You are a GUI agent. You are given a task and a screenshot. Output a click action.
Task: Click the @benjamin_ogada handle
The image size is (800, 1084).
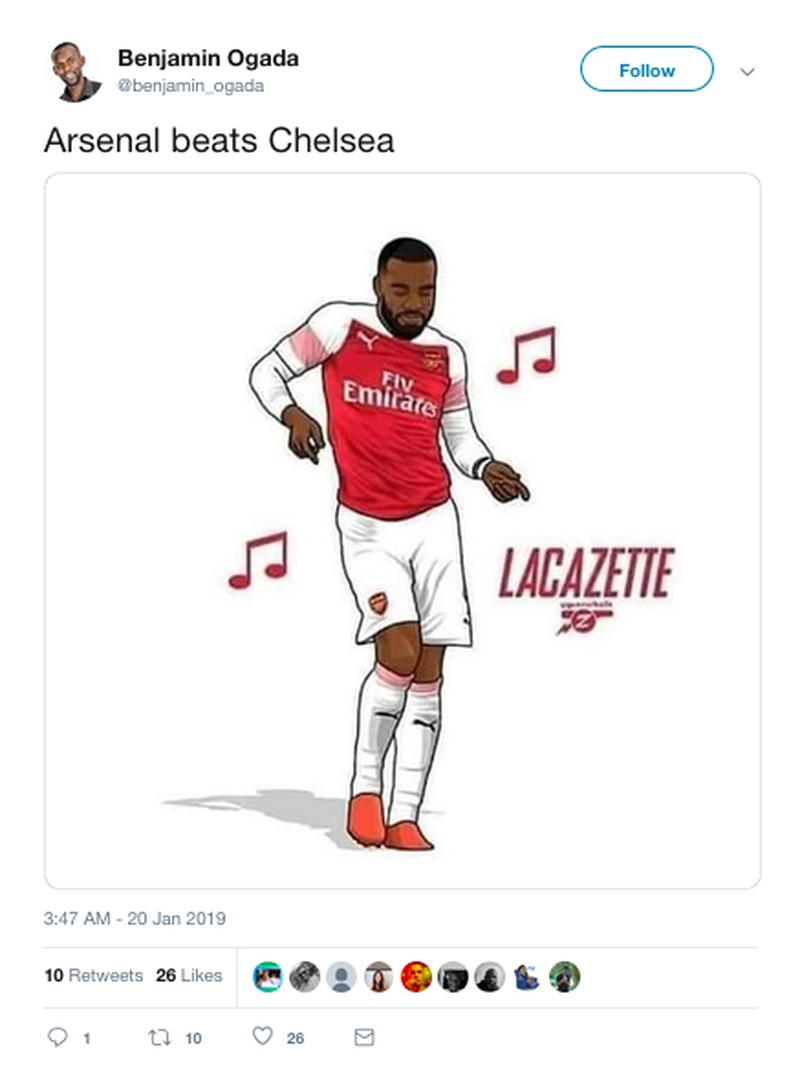coord(191,86)
